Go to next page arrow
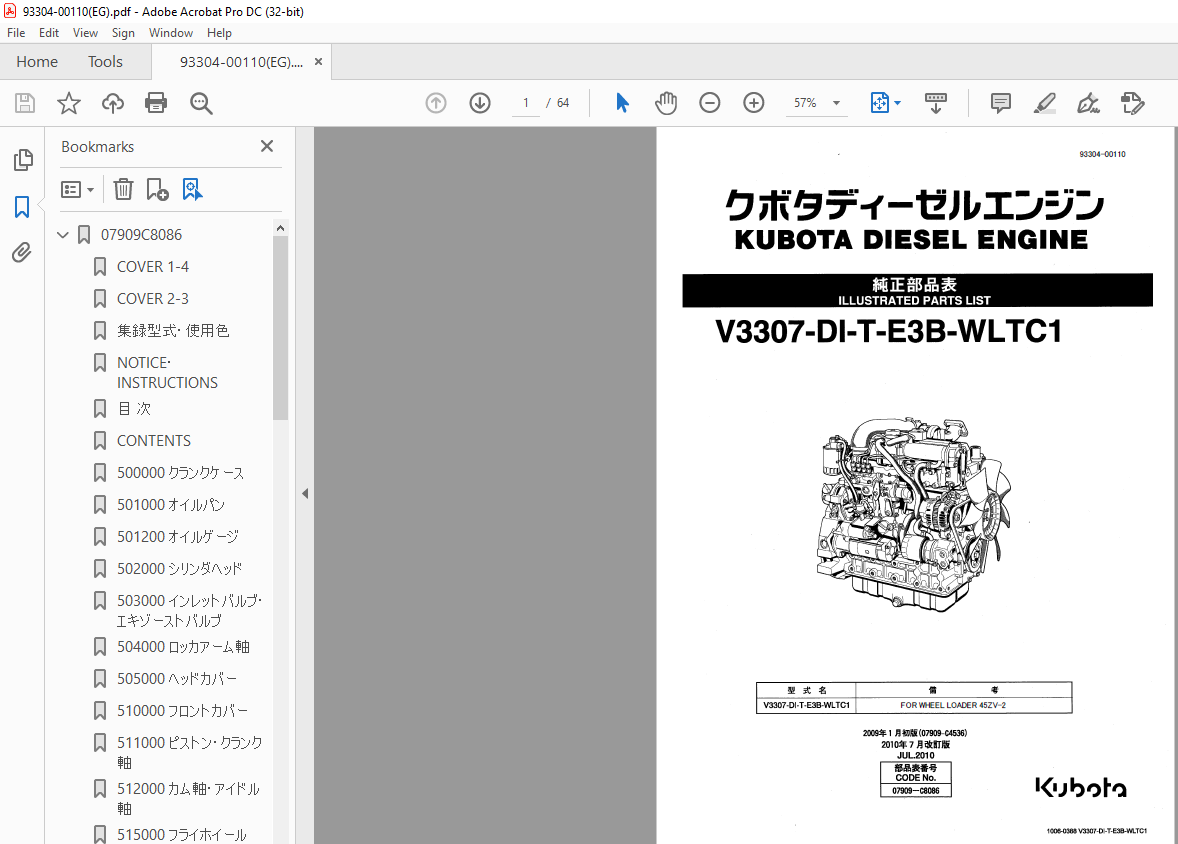This screenshot has width=1178, height=844. [479, 103]
